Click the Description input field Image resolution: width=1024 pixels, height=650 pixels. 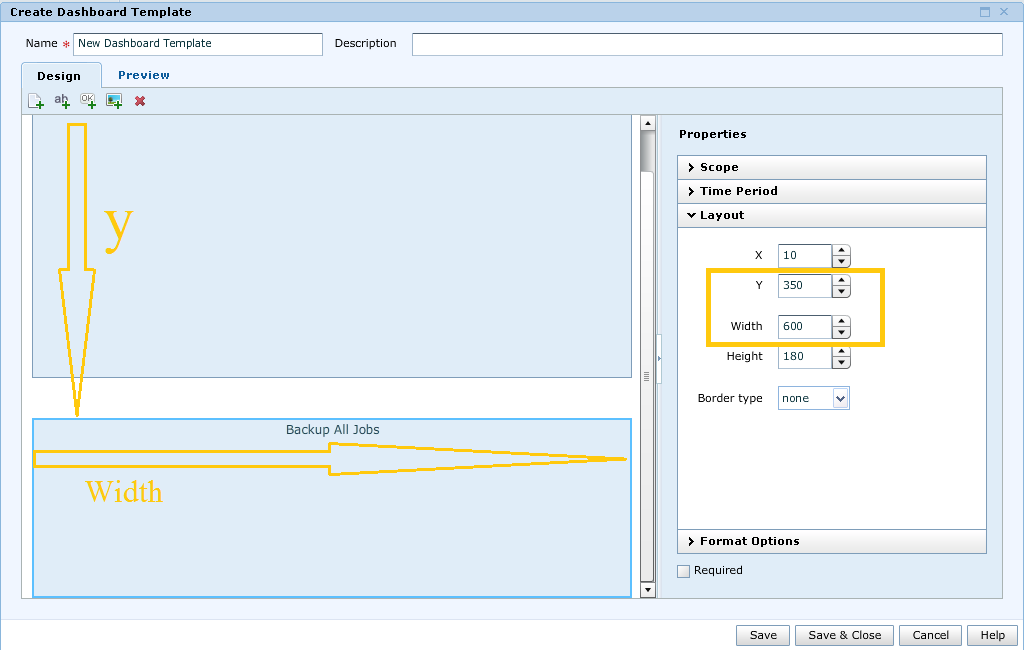(706, 44)
